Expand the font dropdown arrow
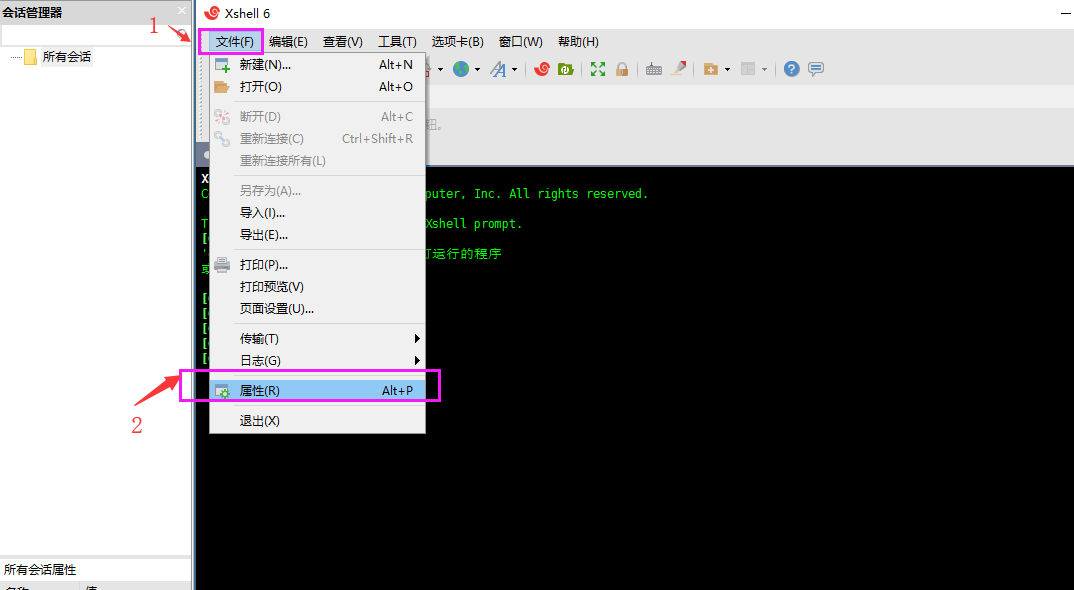Viewport: 1074px width, 590px height. coord(514,69)
